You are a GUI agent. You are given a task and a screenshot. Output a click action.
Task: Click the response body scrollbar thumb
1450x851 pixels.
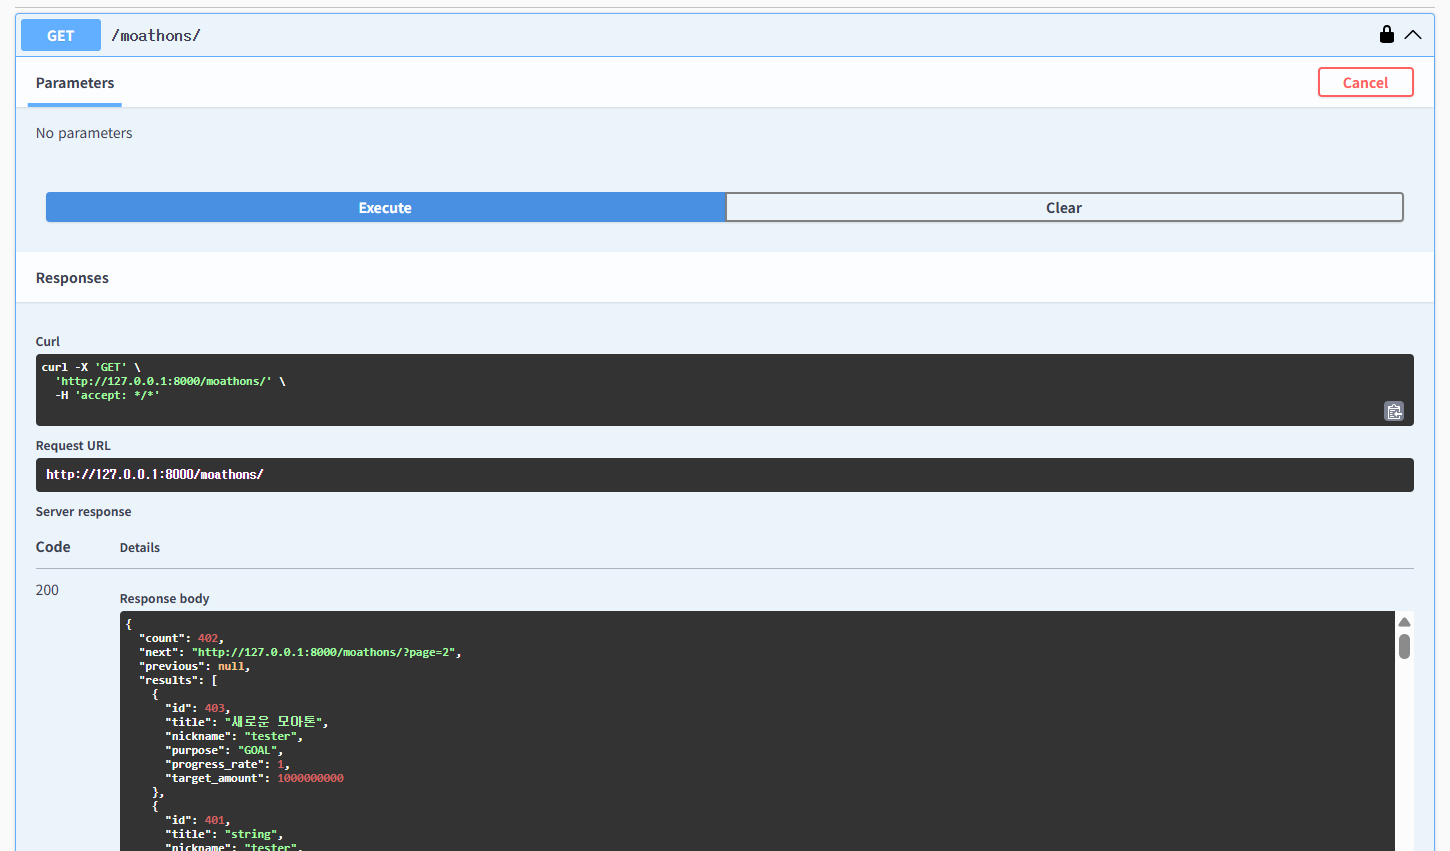(x=1404, y=647)
